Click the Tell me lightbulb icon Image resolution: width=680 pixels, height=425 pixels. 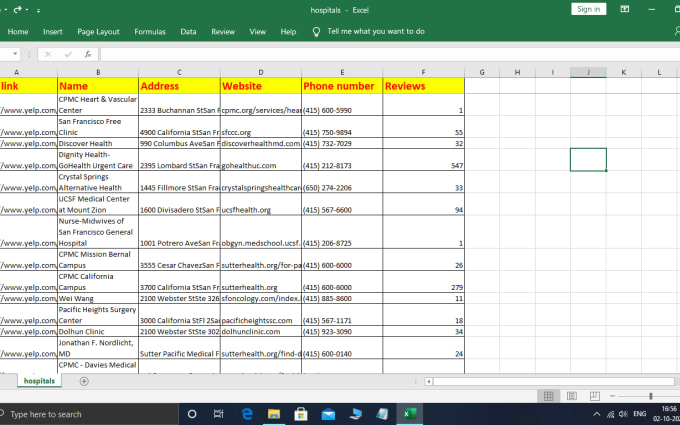316,32
